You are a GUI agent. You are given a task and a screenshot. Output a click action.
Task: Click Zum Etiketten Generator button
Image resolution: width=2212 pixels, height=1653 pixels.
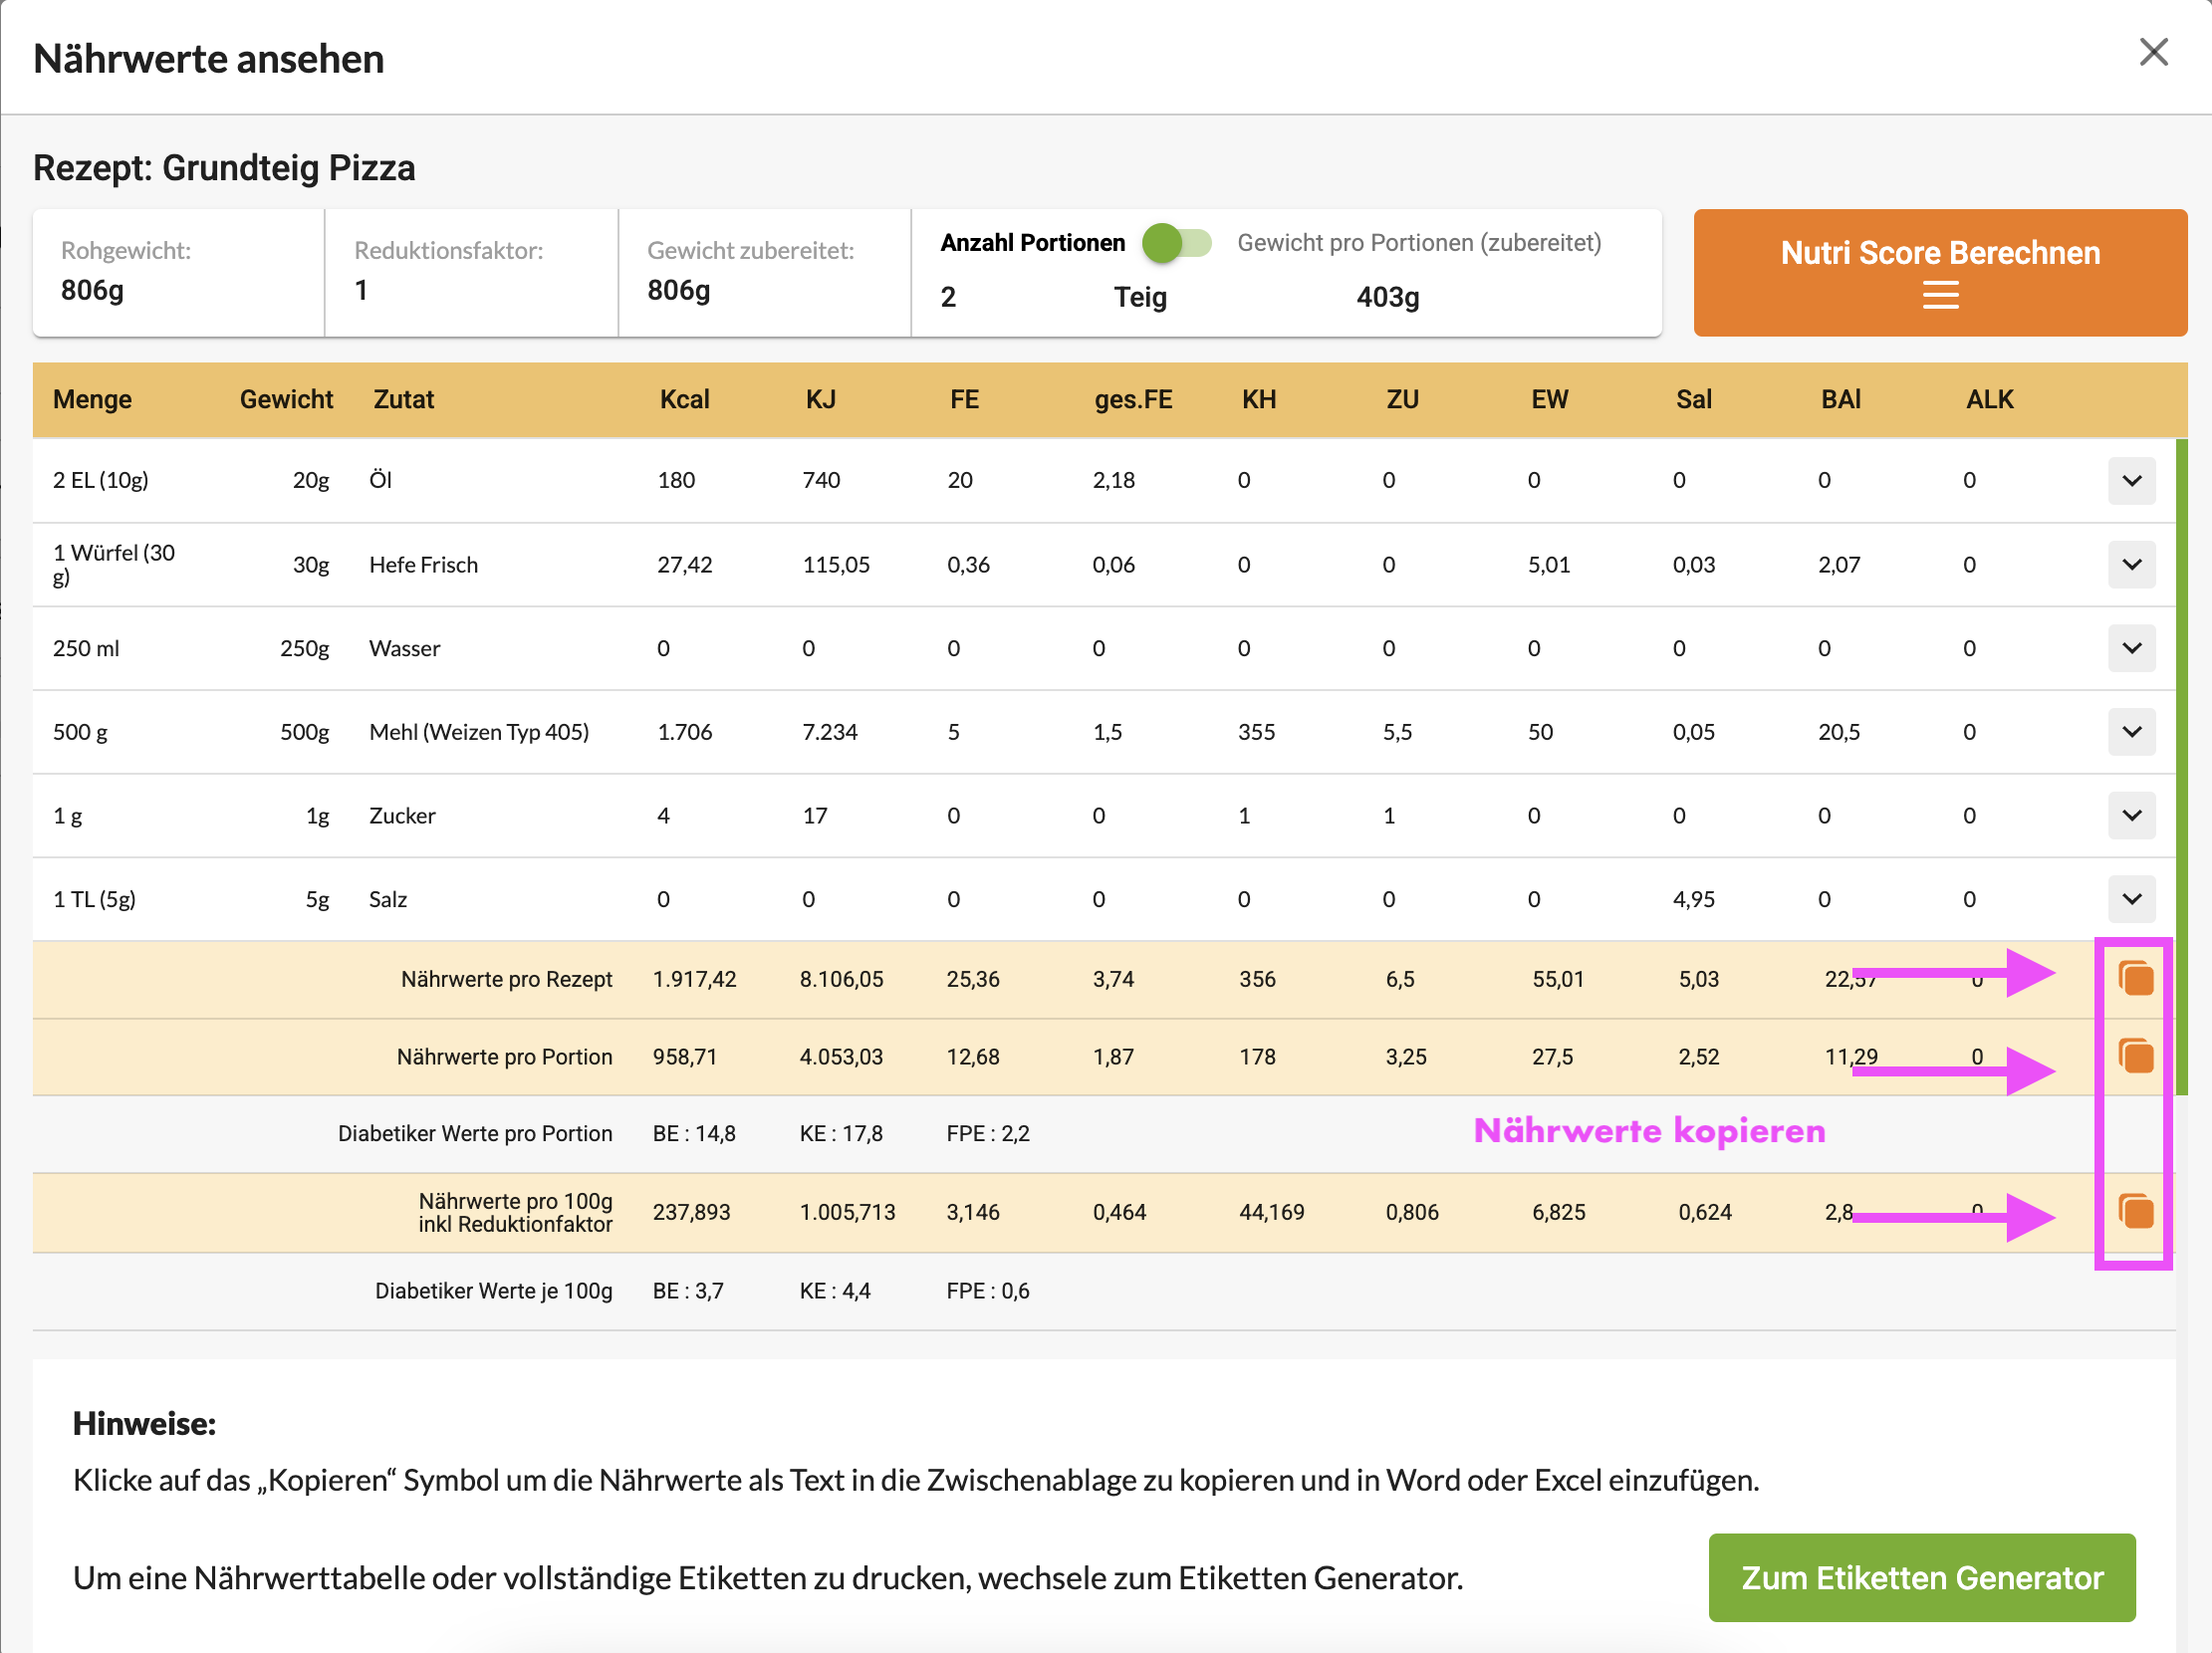point(1921,1577)
